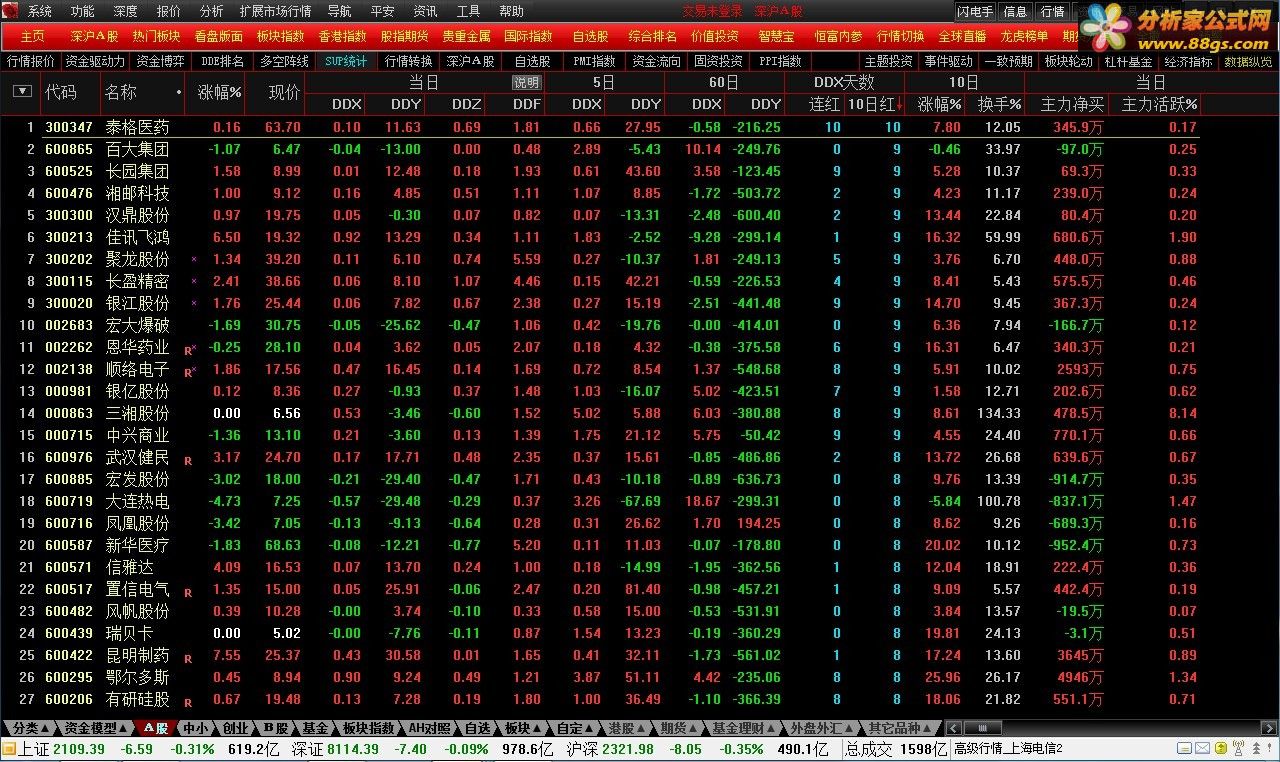The image size is (1280, 762).
Task: Click the 信息 button at top right
Action: point(1015,12)
